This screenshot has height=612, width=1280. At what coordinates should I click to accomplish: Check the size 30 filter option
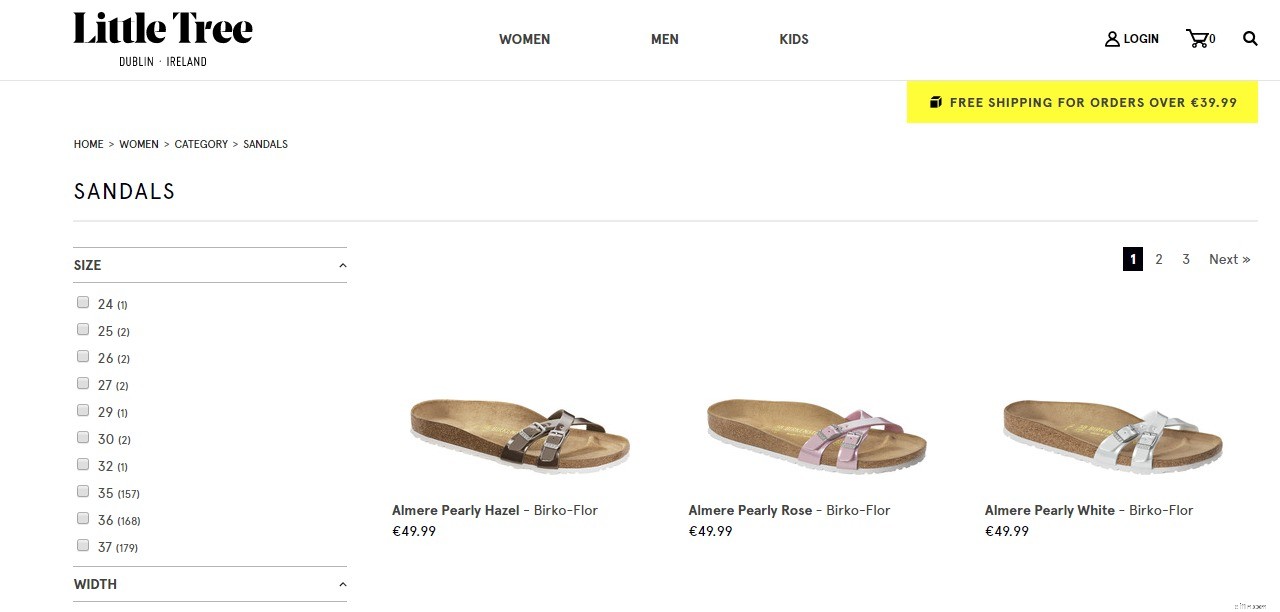coord(83,437)
